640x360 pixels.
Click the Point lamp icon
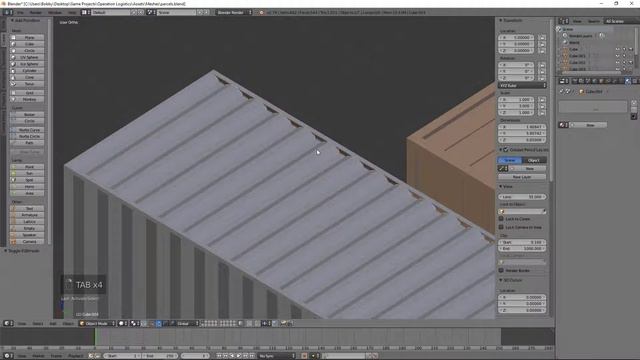13,167
